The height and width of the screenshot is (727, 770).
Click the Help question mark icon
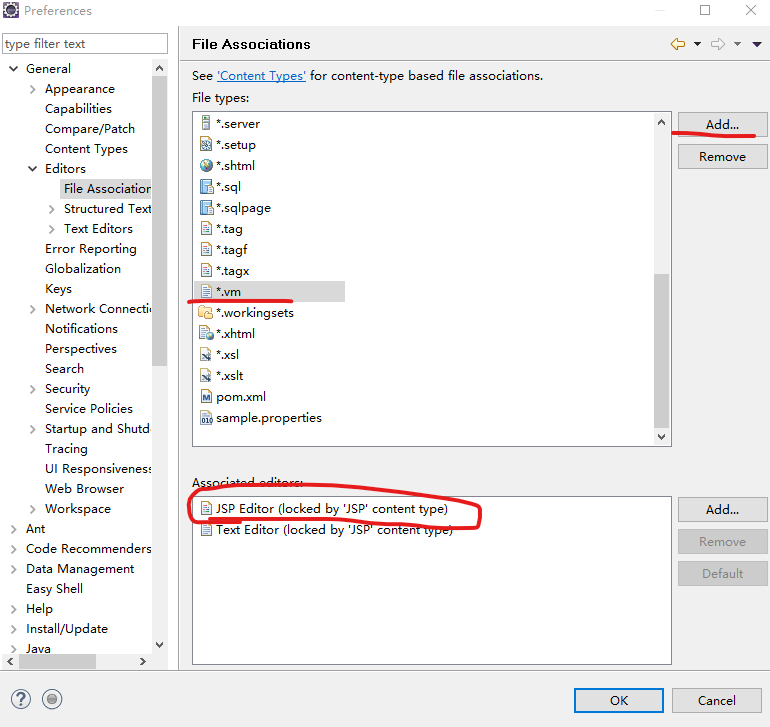21,699
